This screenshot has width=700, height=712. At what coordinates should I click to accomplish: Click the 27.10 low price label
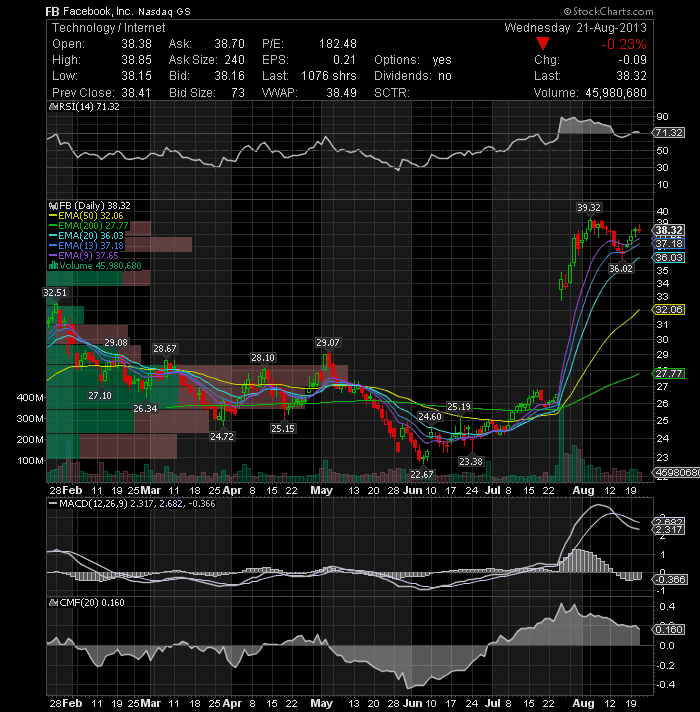tap(100, 396)
